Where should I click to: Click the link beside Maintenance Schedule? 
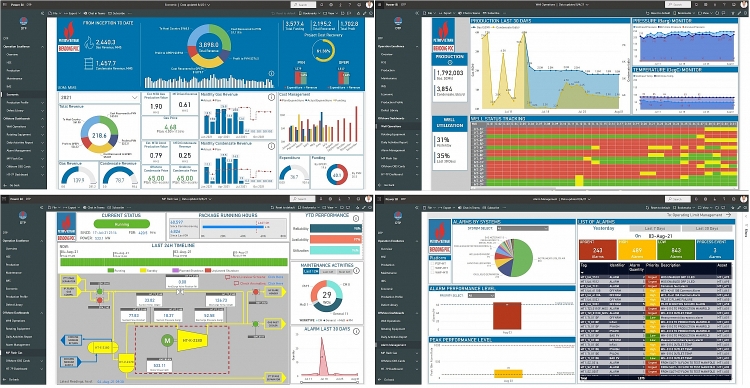[275, 277]
